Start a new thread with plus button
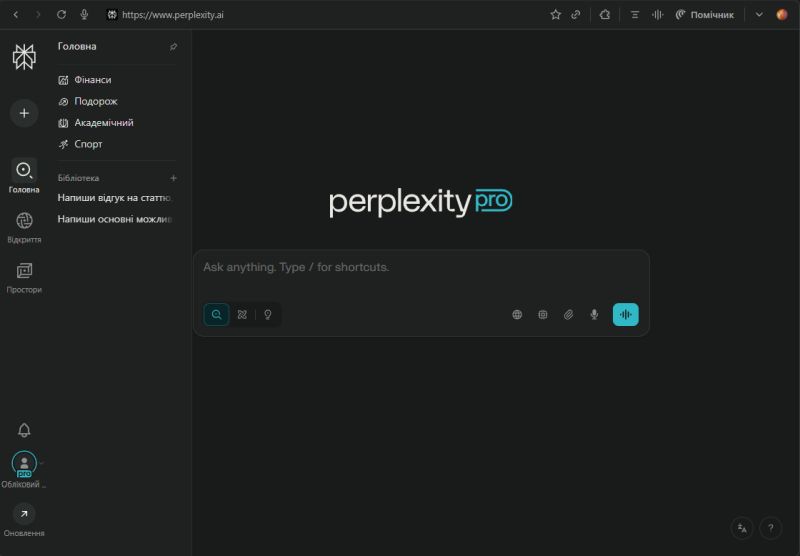This screenshot has width=800, height=556. click(x=24, y=113)
